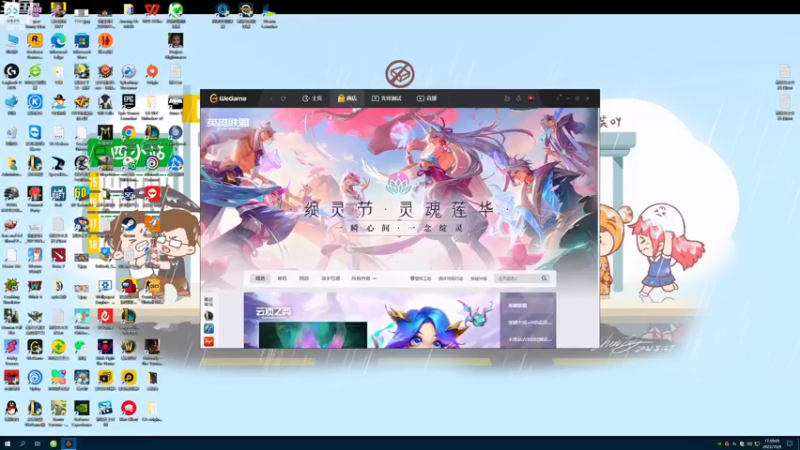The height and width of the screenshot is (450, 800).
Task: Open Task View on the taskbar
Action: tap(37, 443)
